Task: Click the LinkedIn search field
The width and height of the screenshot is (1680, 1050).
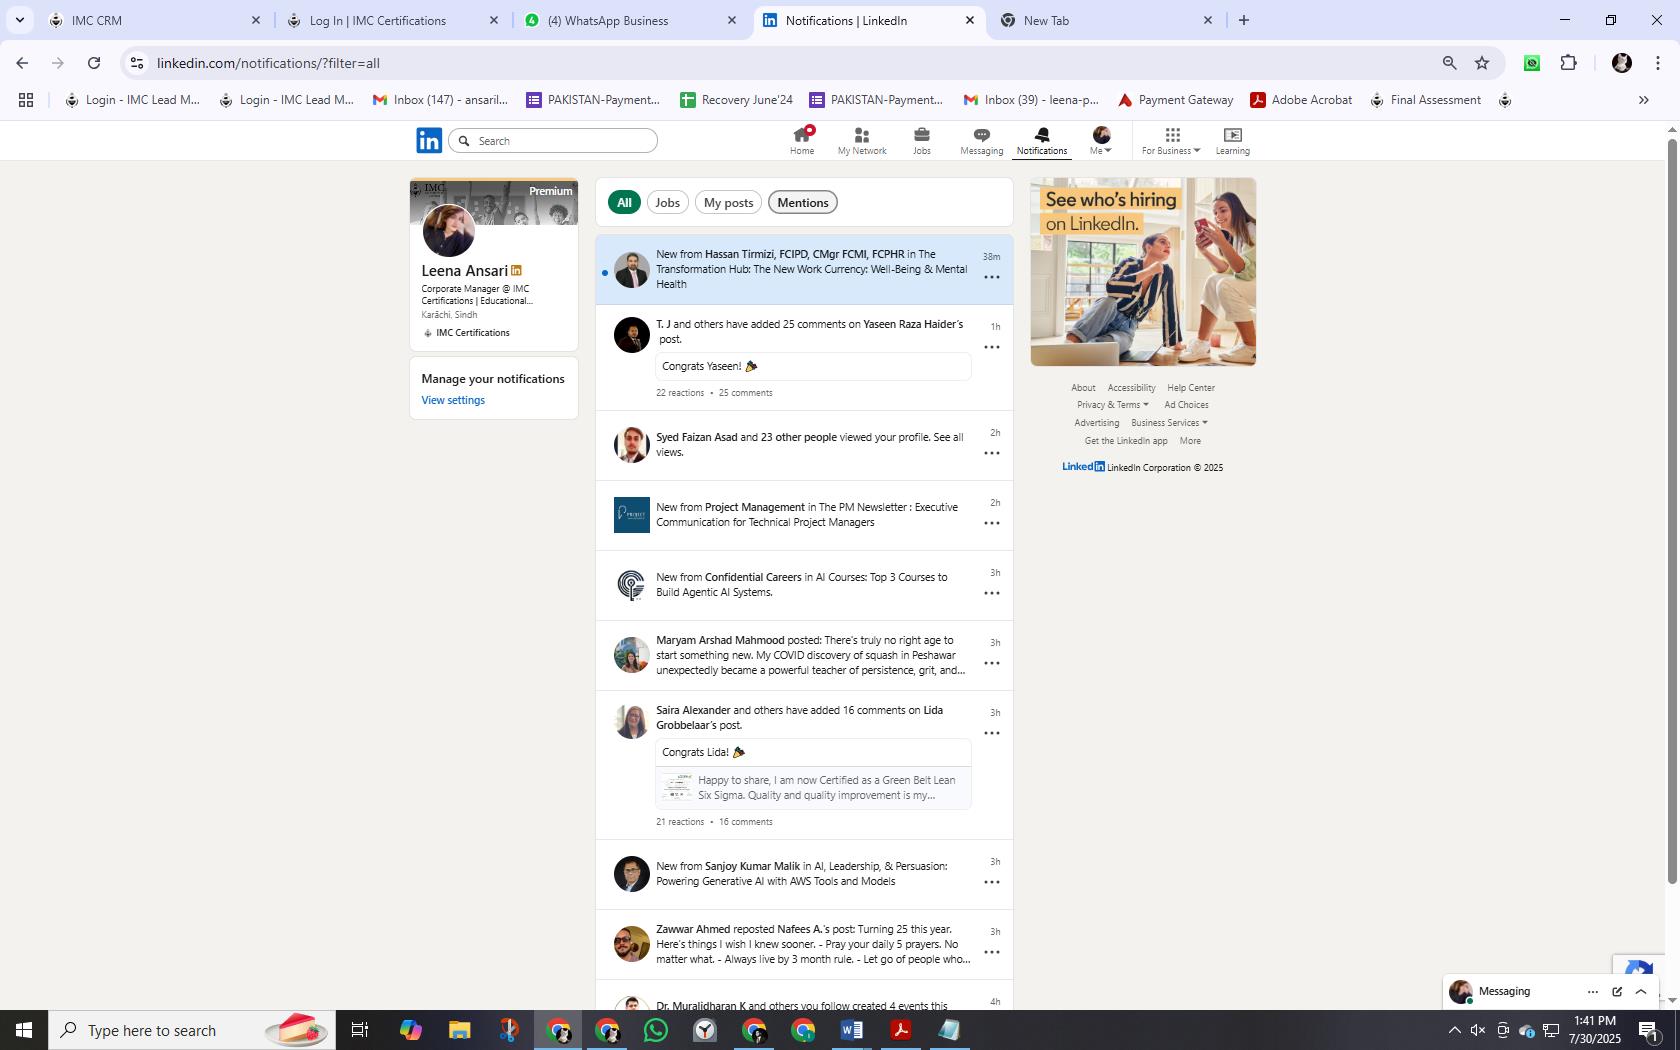Action: point(553,141)
